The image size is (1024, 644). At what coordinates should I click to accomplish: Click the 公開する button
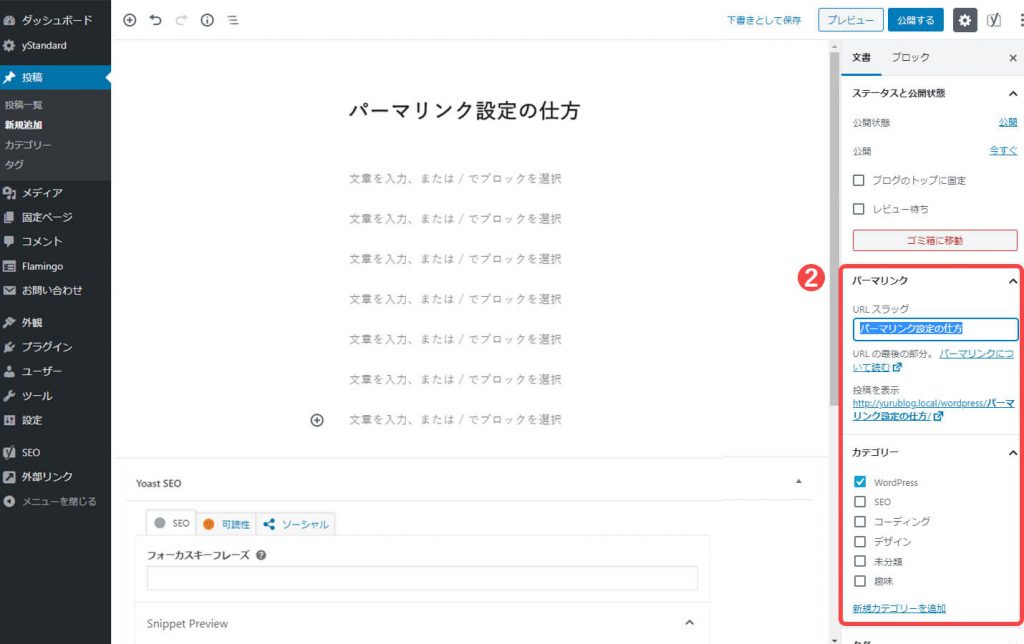(x=915, y=20)
